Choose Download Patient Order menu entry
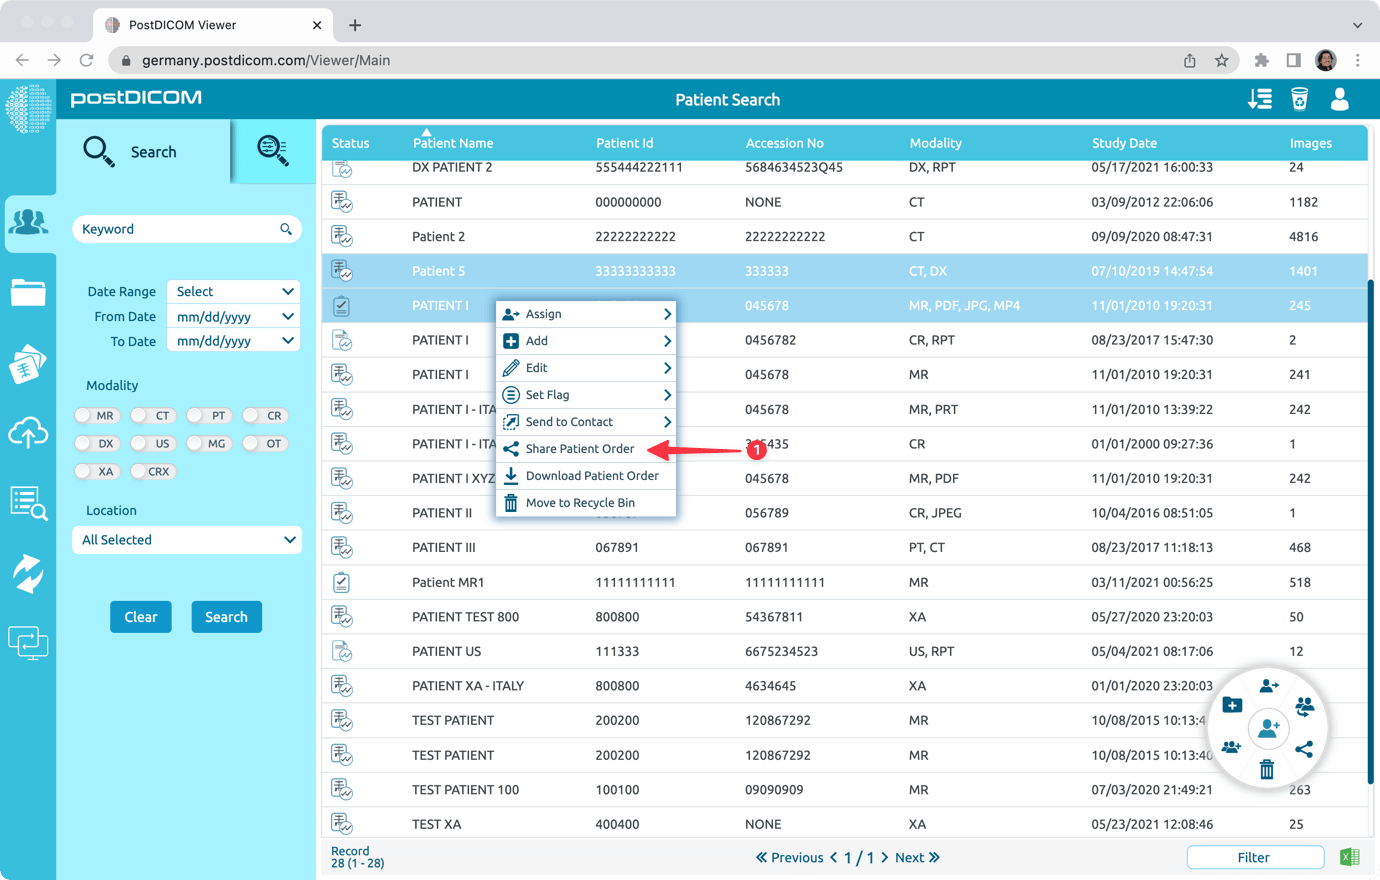Screen dimensions: 1380x880 [592, 475]
